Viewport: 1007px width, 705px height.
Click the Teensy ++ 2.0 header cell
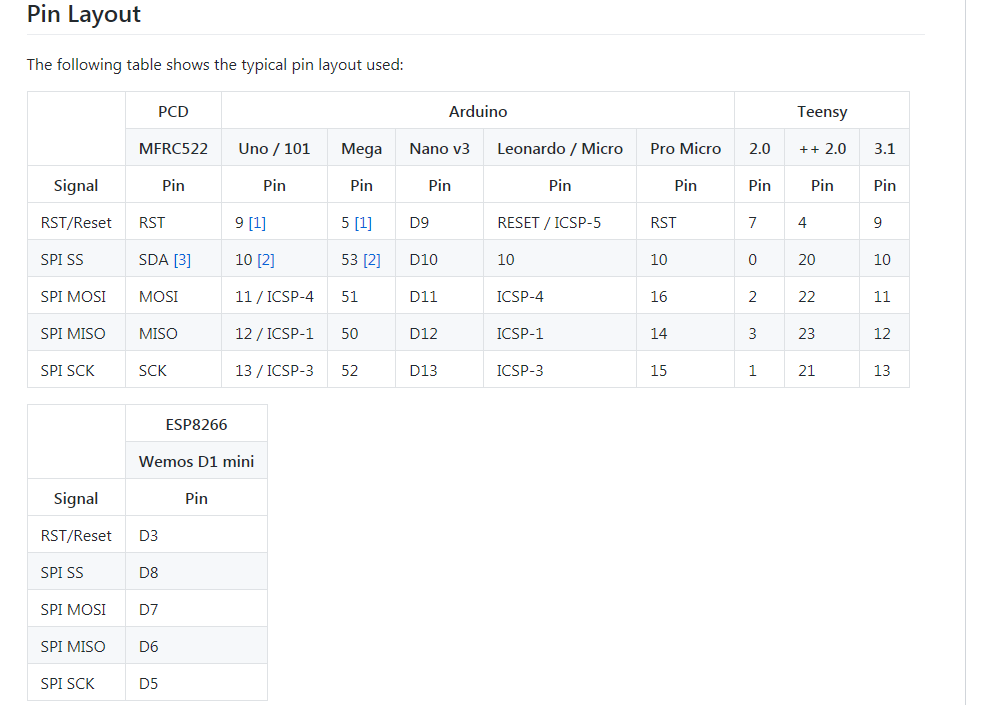coord(822,148)
